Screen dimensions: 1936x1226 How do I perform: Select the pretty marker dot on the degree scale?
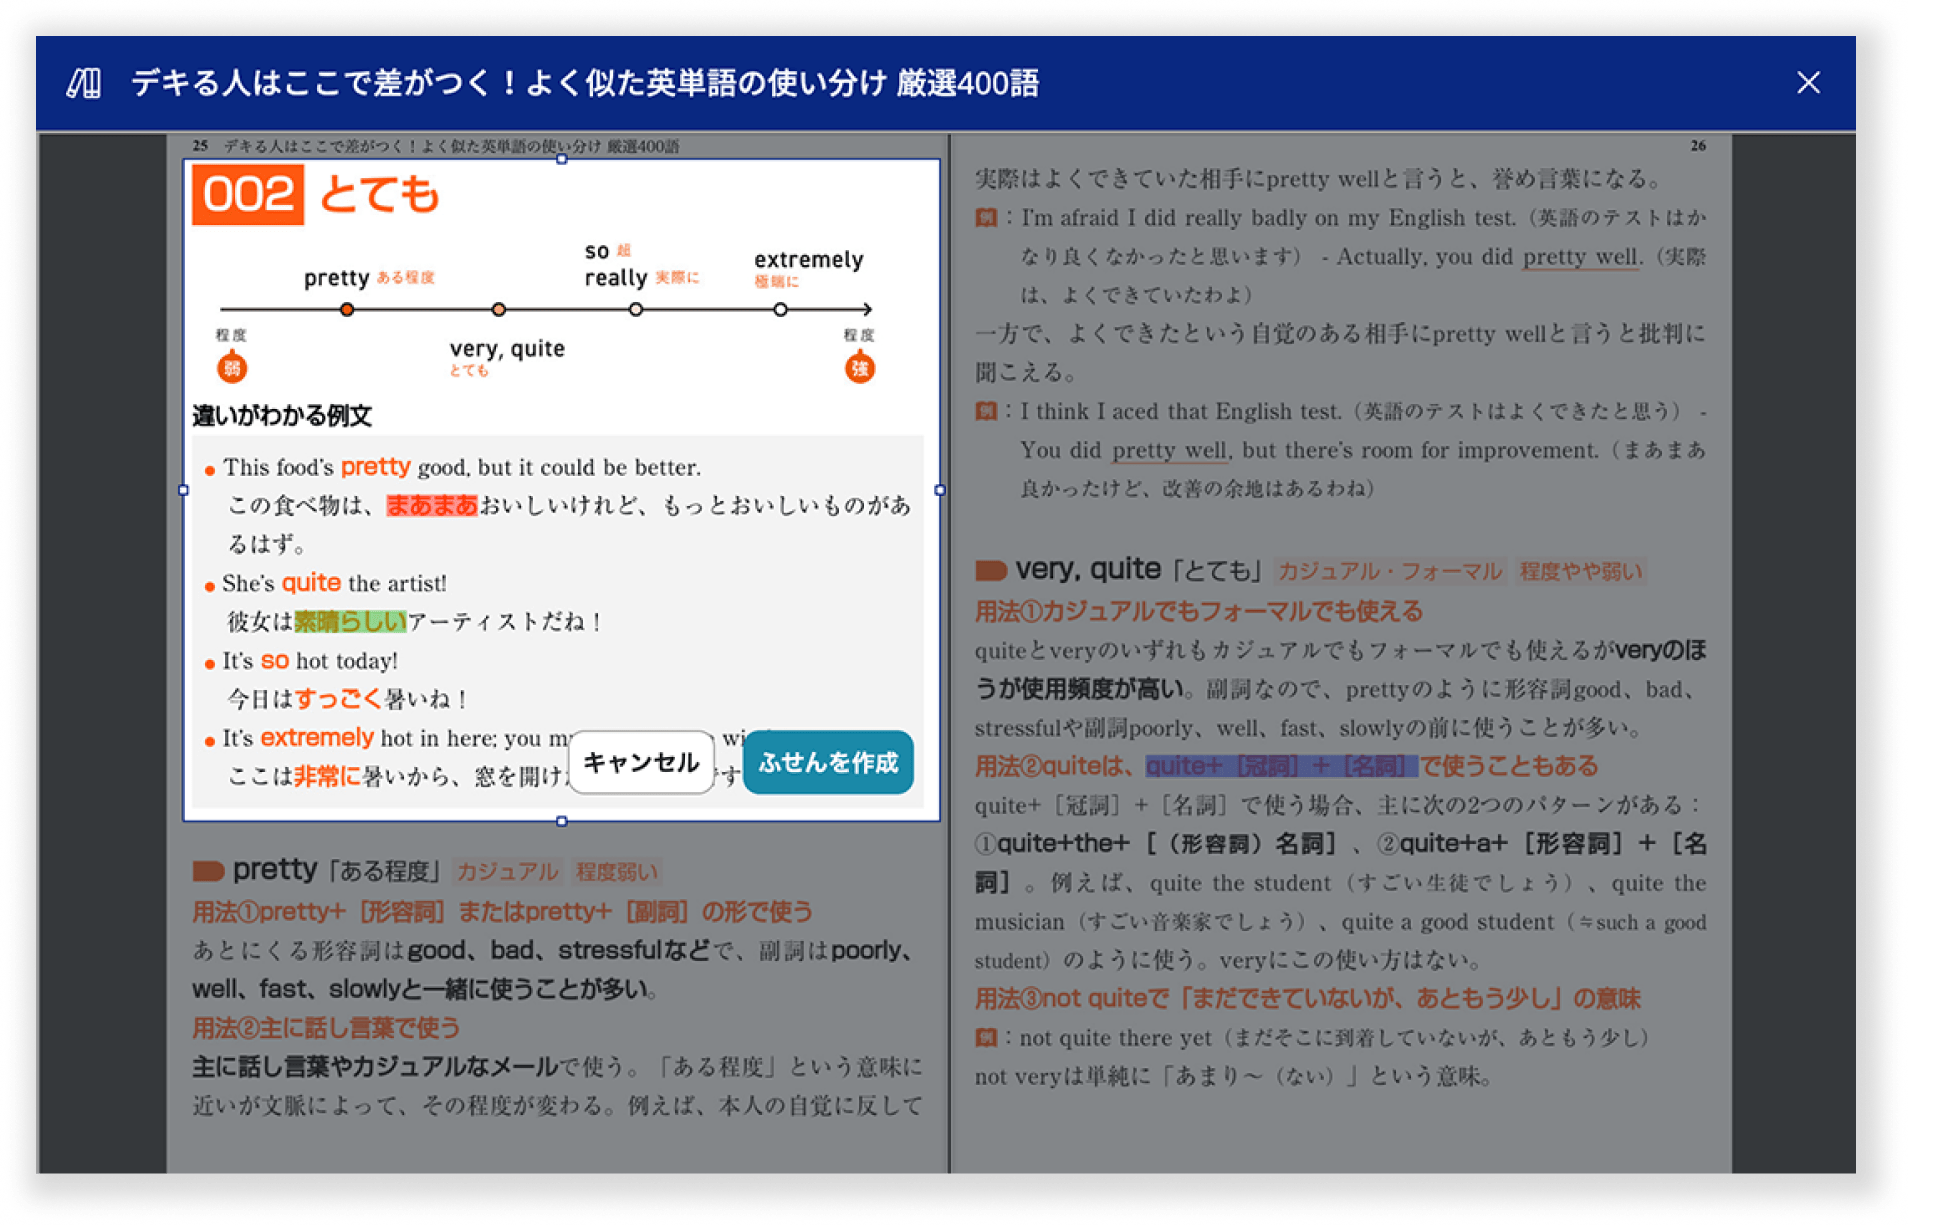point(348,310)
